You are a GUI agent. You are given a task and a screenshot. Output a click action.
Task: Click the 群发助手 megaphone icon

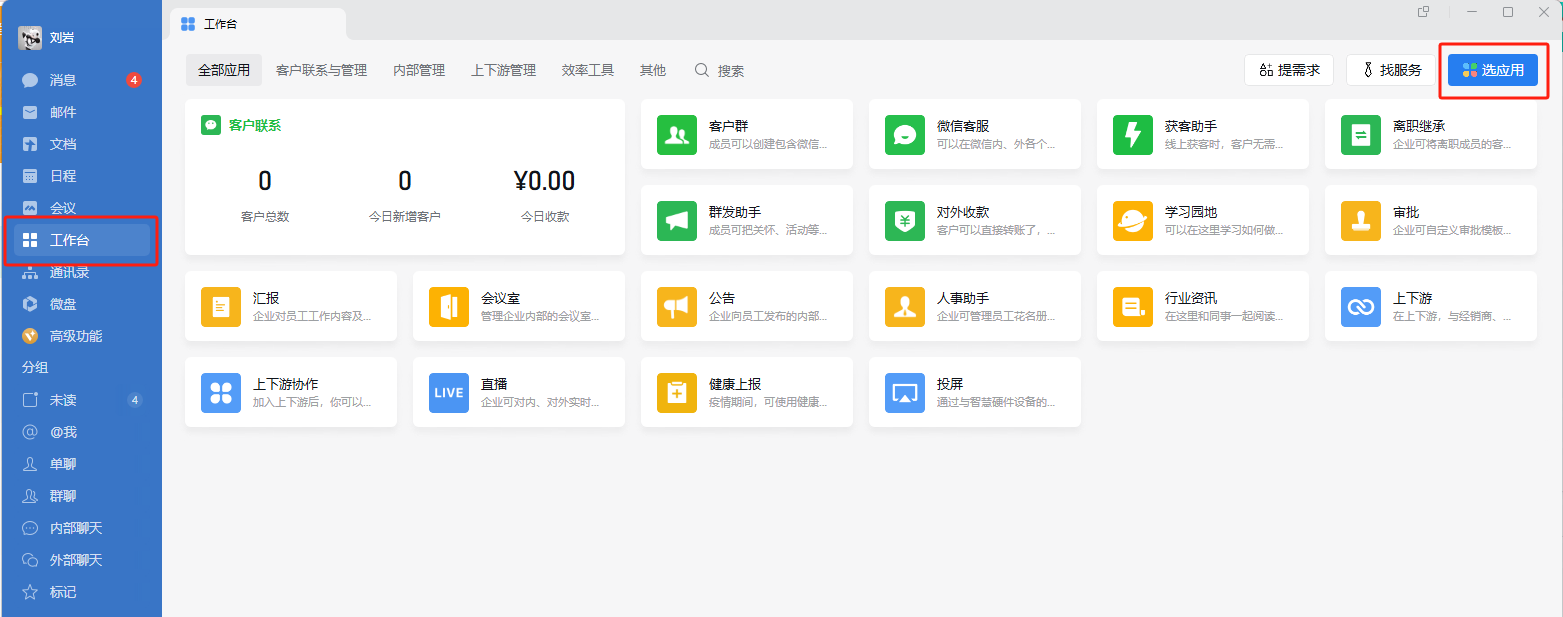point(677,220)
